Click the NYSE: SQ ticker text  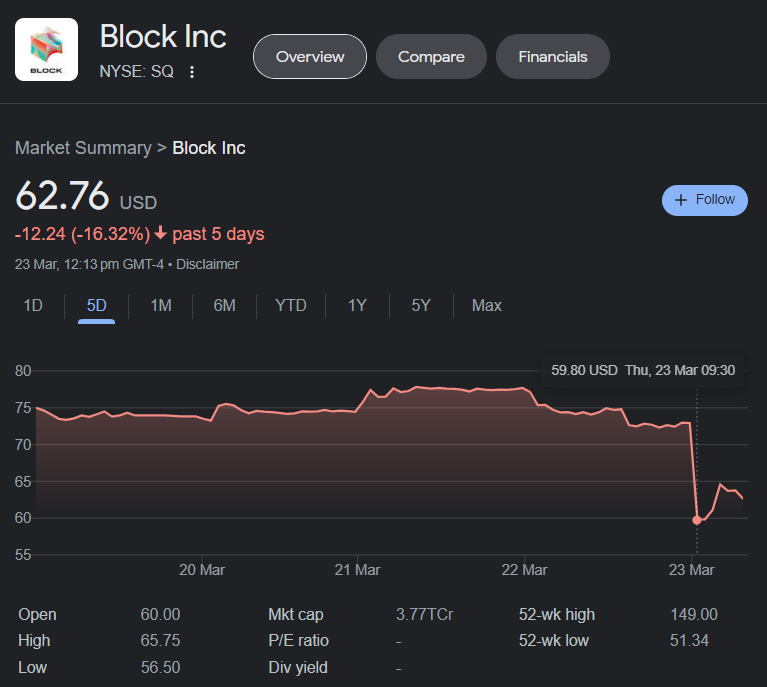point(136,71)
